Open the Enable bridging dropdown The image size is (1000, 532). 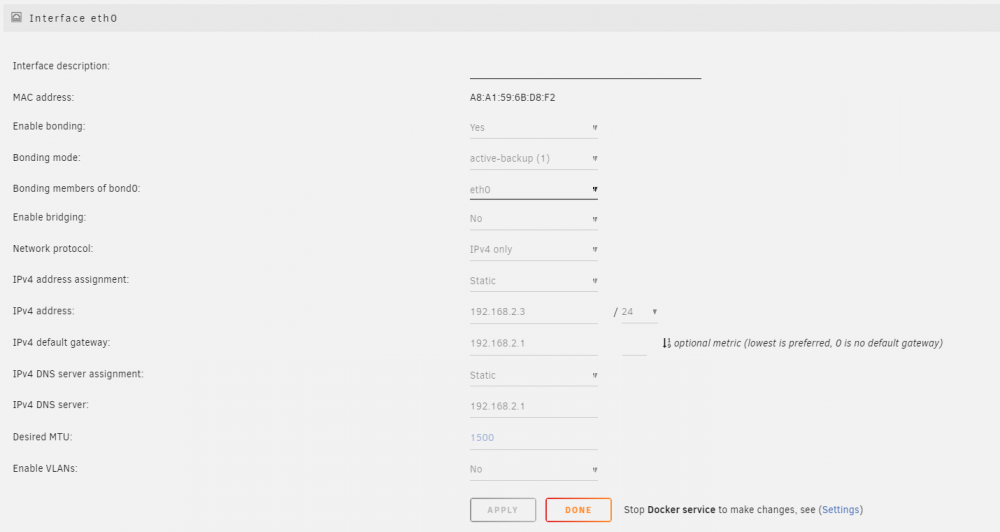point(534,219)
